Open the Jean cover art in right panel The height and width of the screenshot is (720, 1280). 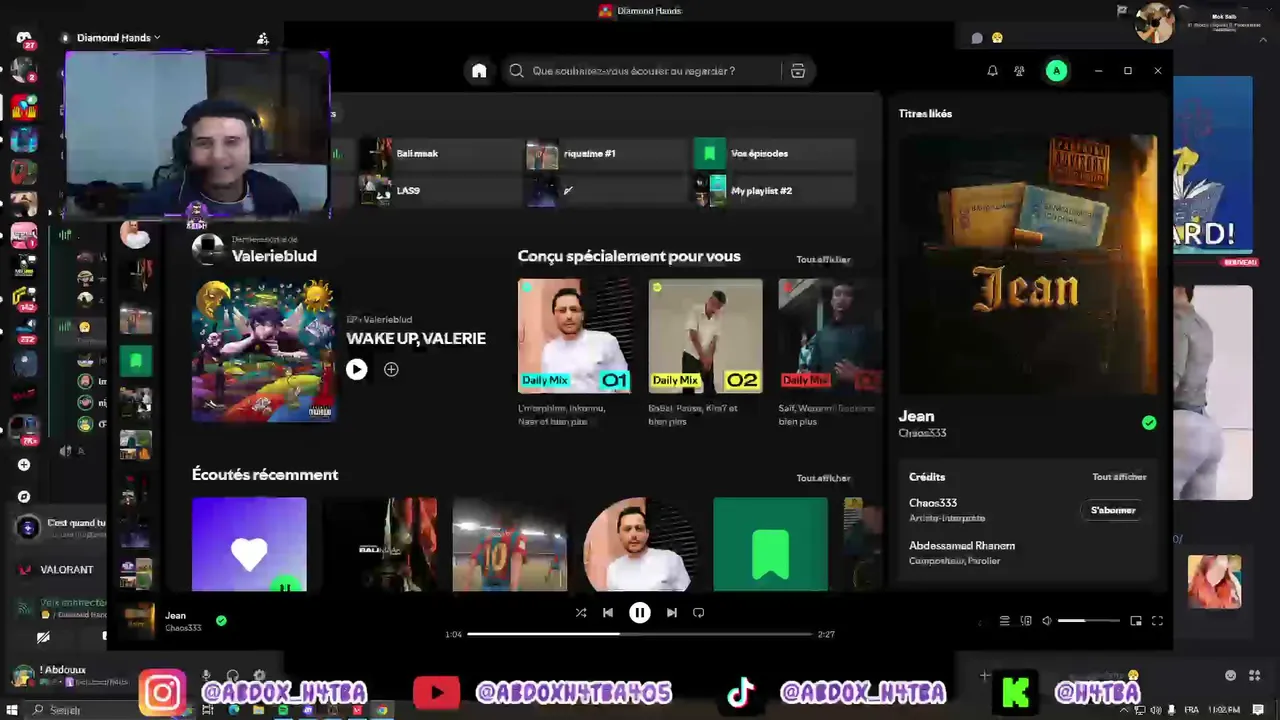point(1027,265)
